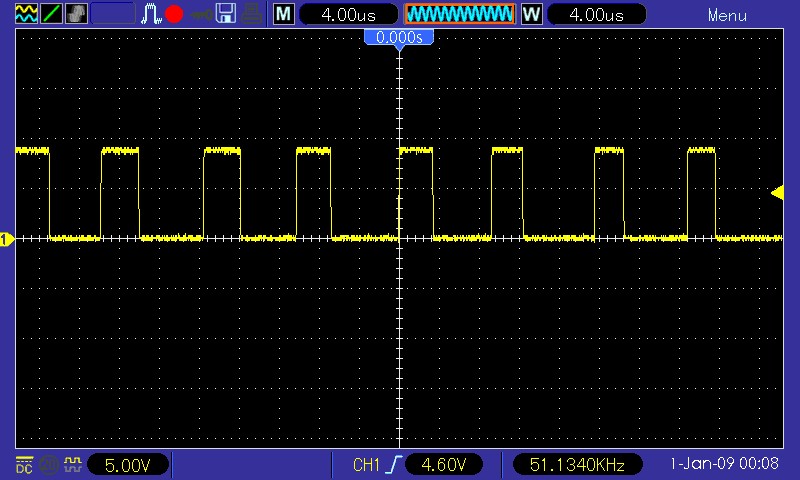Click the CH1 ground level marker

7,239
